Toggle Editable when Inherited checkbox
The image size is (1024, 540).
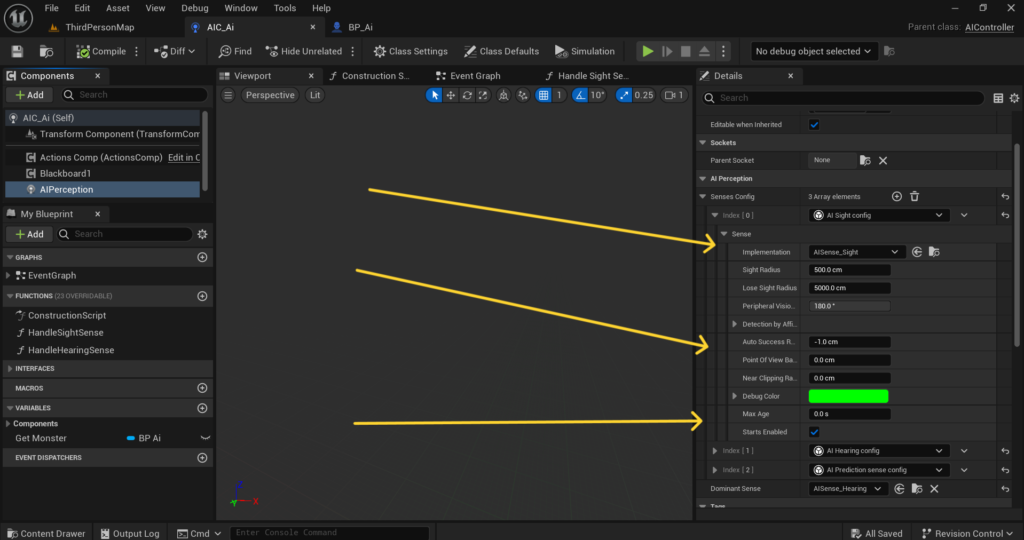pyautogui.click(x=814, y=125)
